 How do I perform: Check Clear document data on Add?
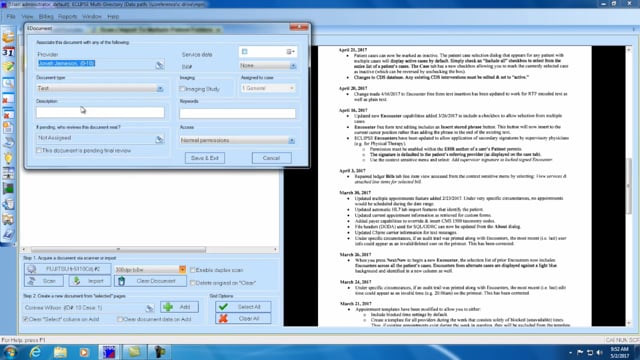pyautogui.click(x=120, y=319)
